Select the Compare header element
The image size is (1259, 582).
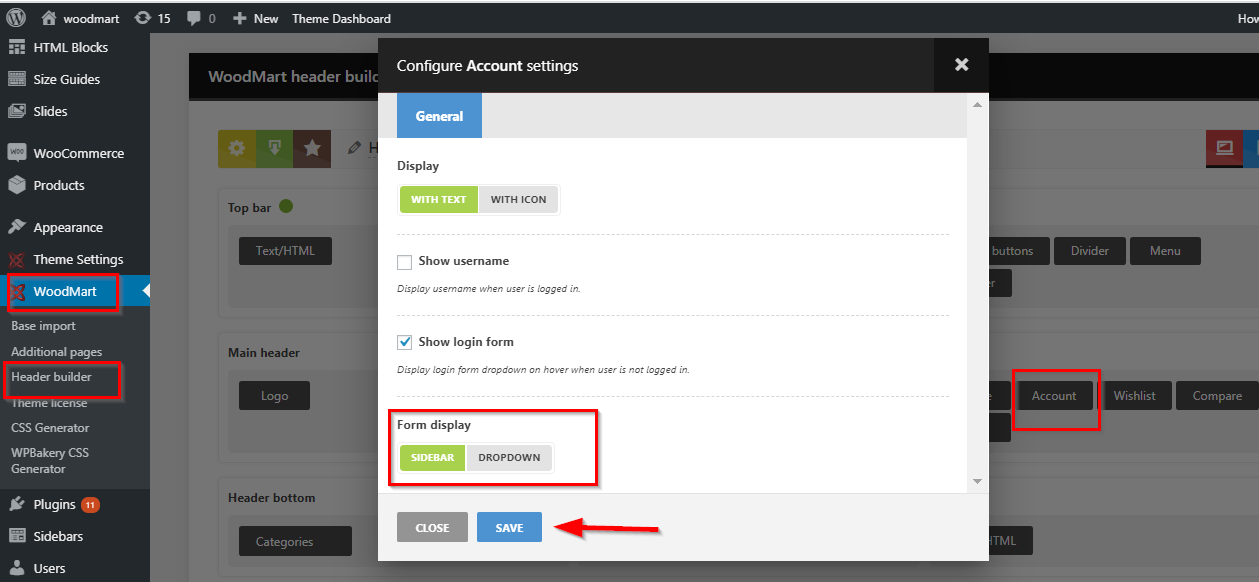pos(1217,396)
